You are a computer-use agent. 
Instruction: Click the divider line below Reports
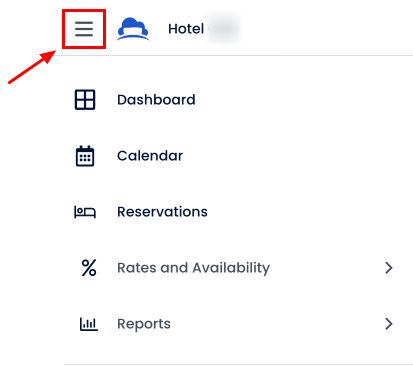click(238, 364)
